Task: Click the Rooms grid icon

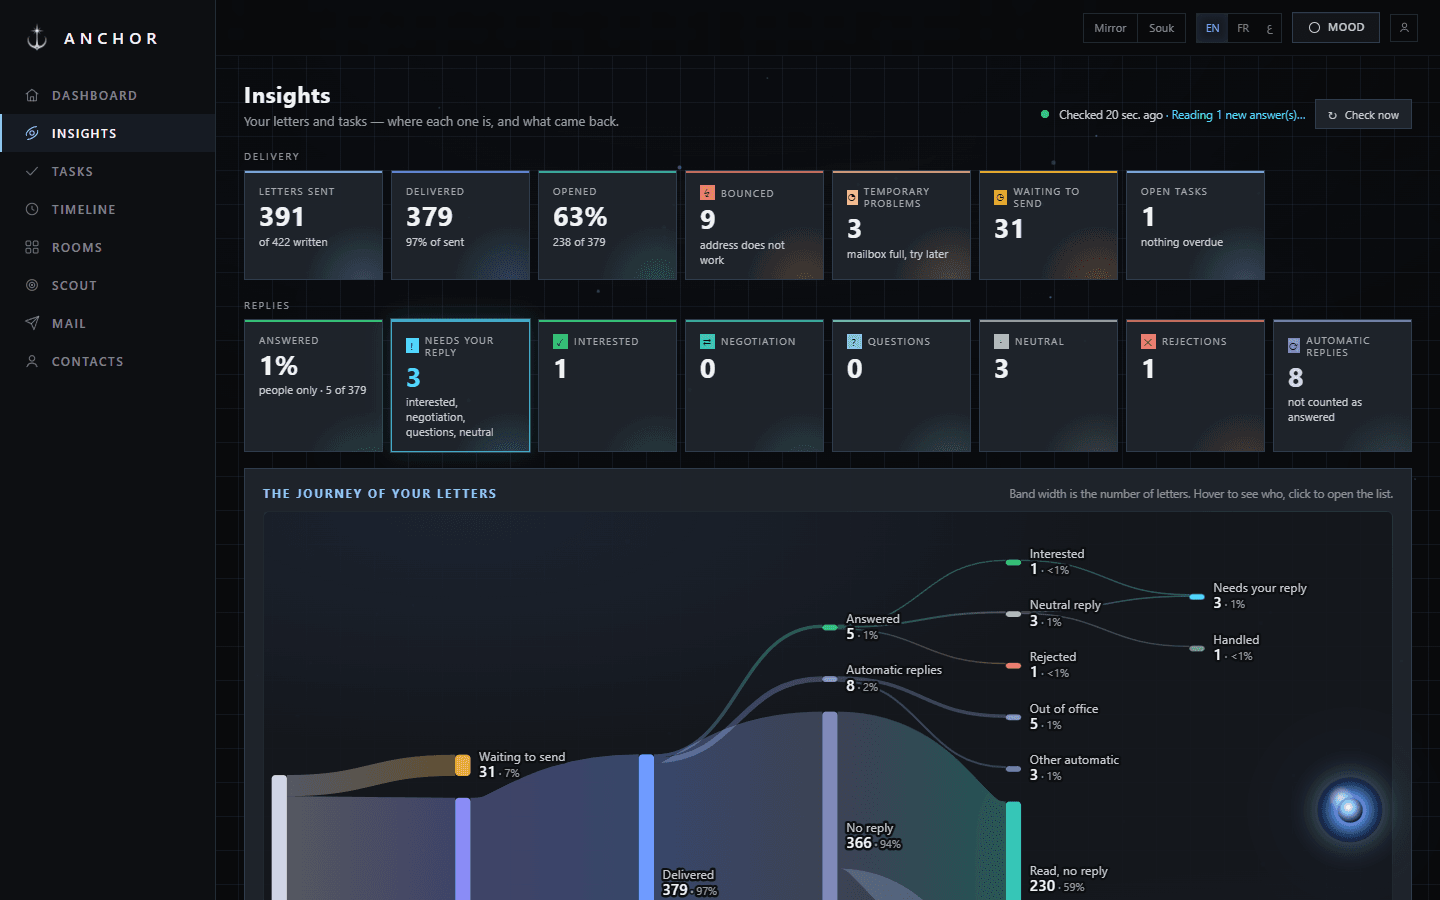Action: click(32, 248)
